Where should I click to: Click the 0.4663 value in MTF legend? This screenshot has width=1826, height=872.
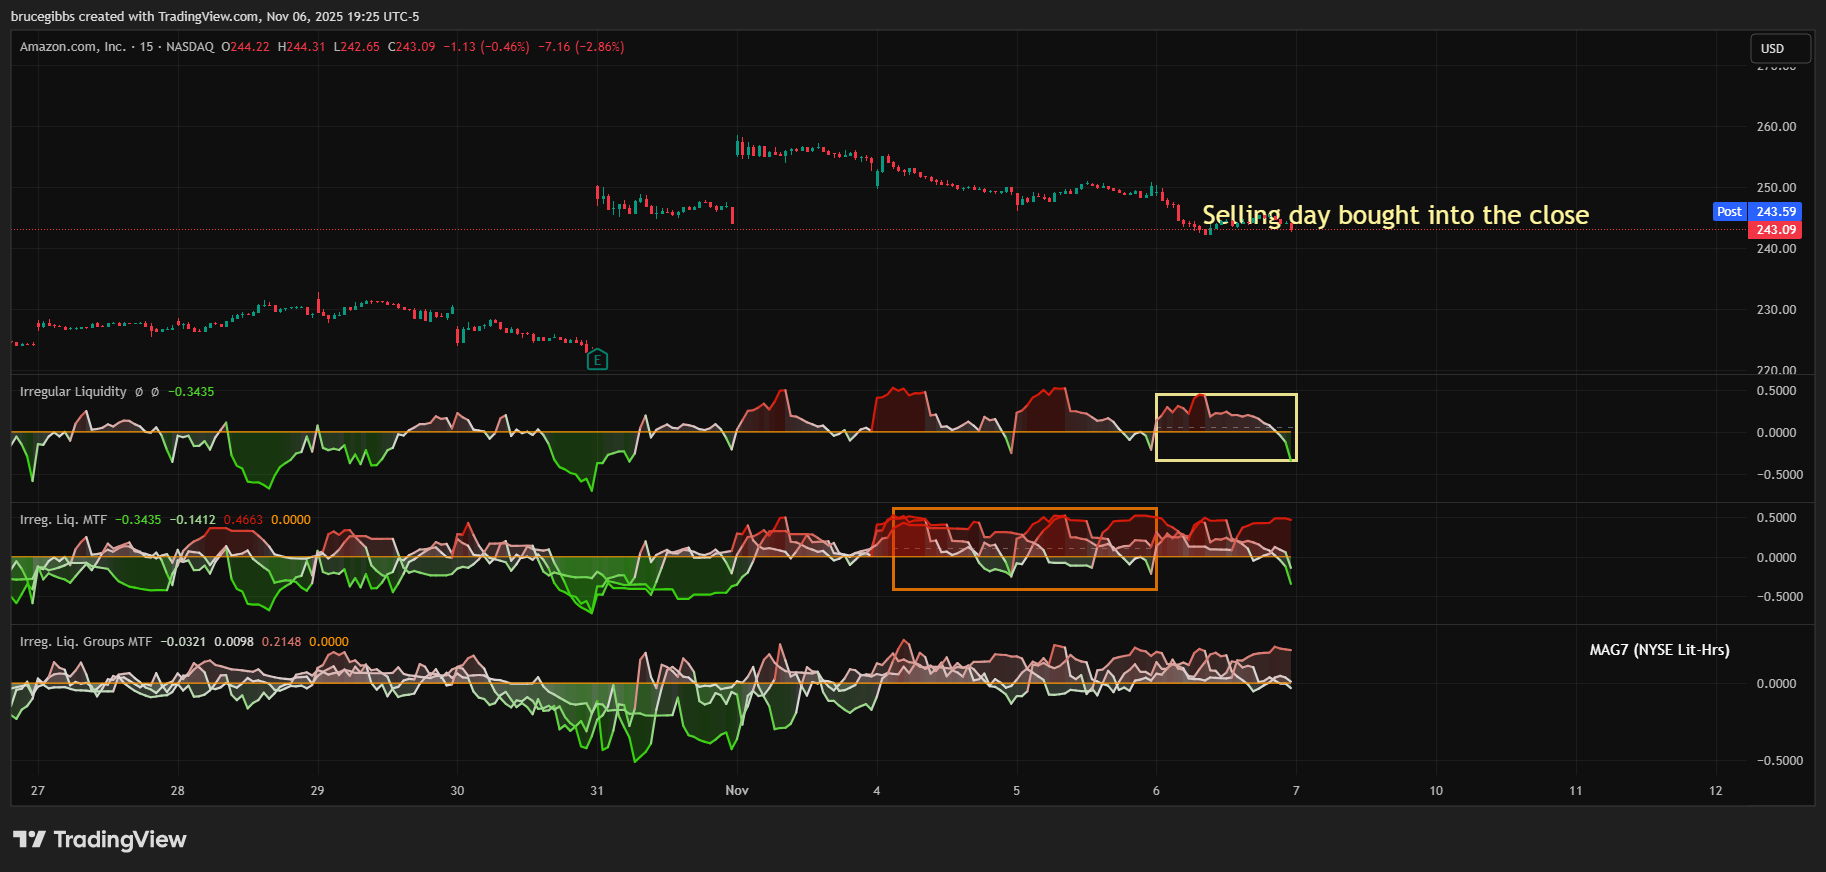pyautogui.click(x=243, y=520)
